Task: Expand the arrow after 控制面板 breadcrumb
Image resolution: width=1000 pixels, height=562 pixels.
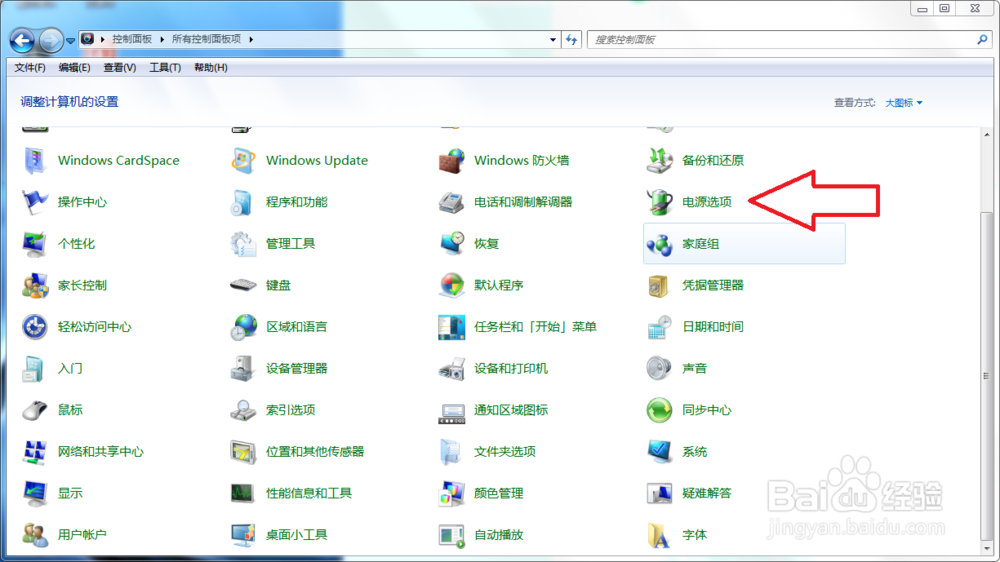Action: 162,40
